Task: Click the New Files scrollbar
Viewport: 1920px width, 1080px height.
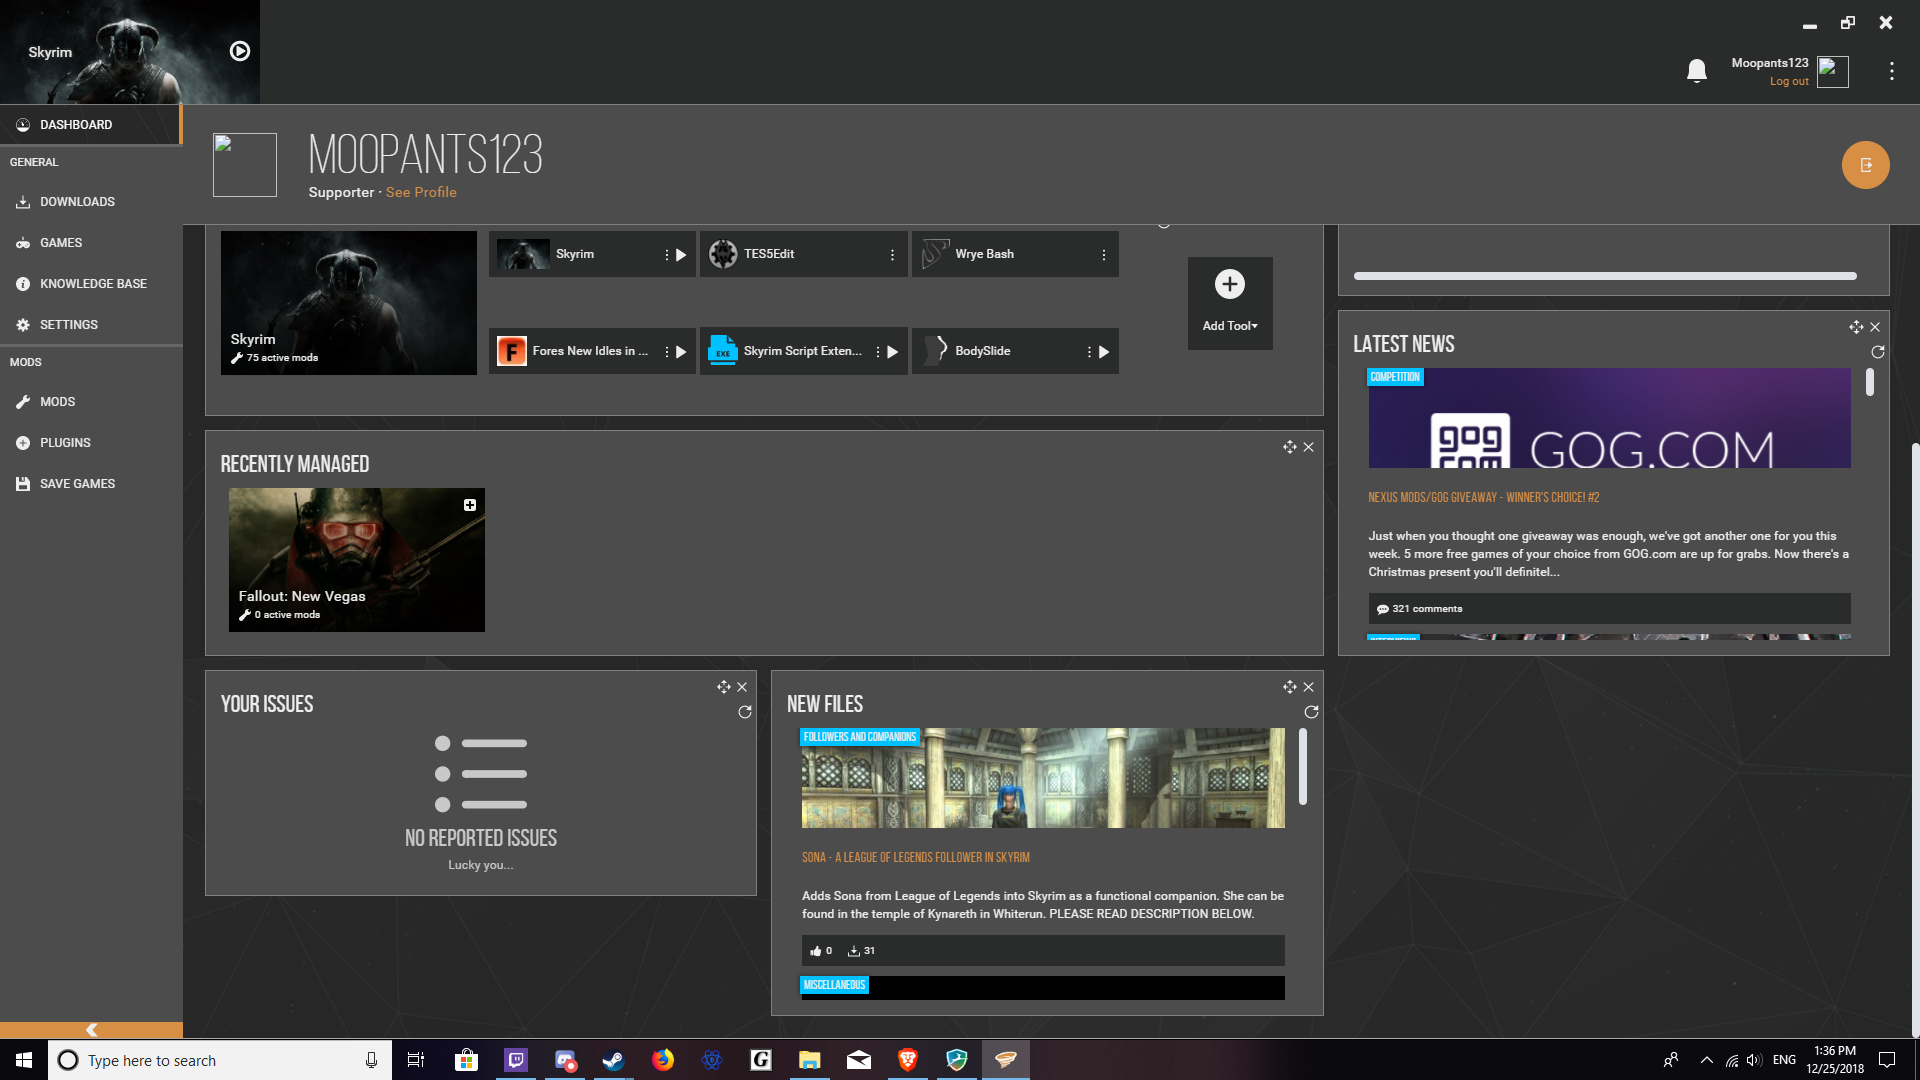Action: pos(1302,766)
